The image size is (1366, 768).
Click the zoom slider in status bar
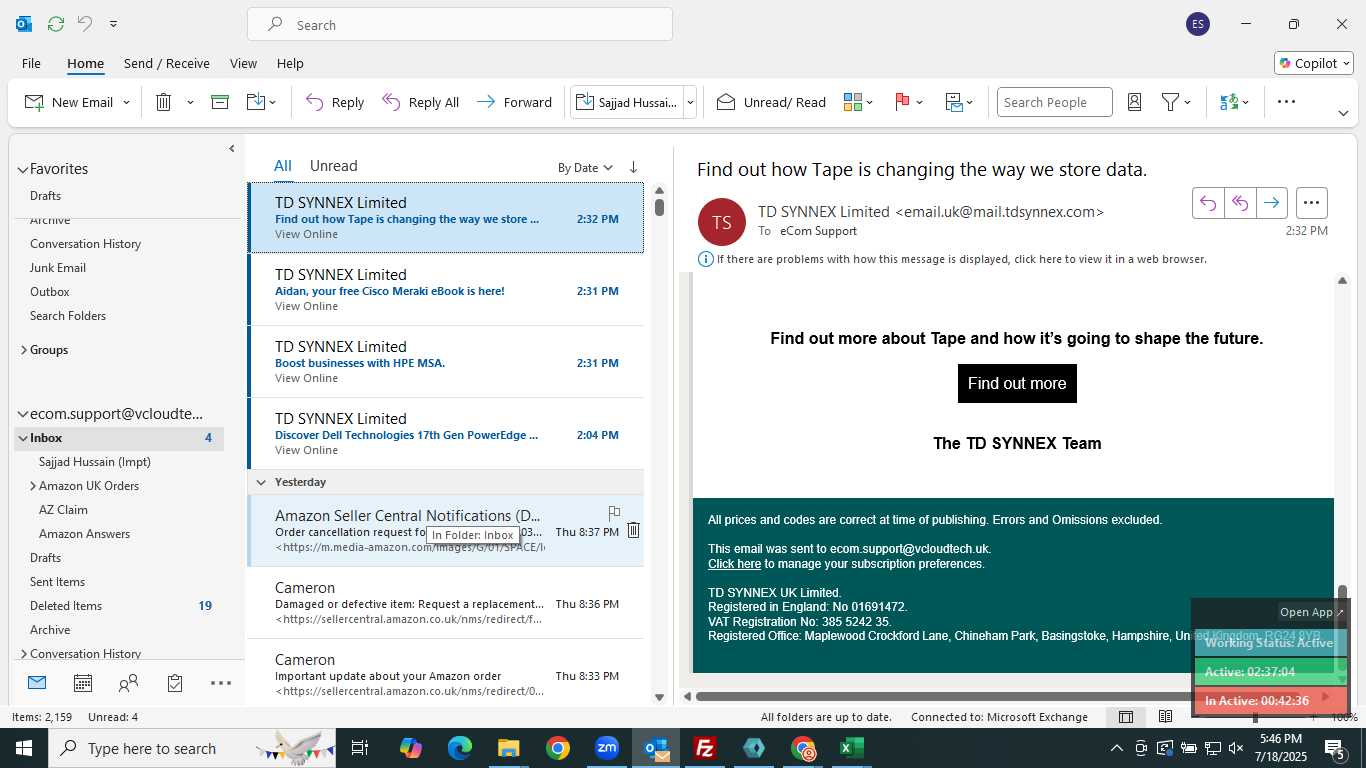point(1255,717)
